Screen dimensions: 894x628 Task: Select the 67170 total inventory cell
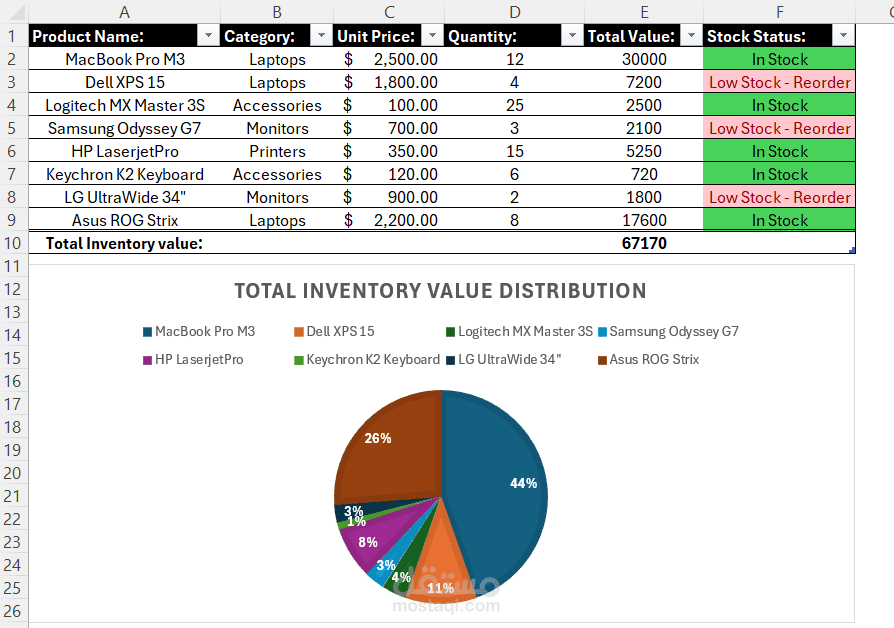tap(644, 243)
